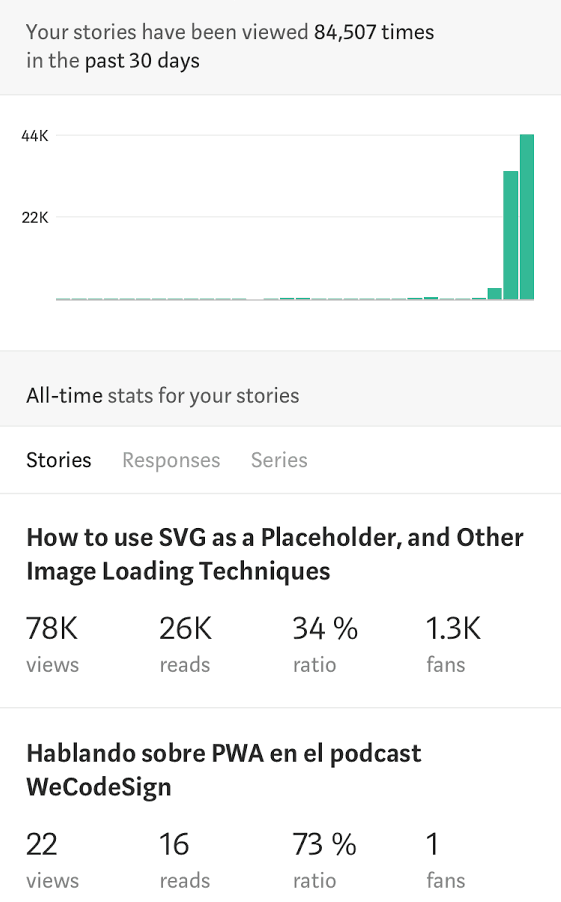This screenshot has width=561, height=902.
Task: Click the small third-from-last chart bar
Action: pyautogui.click(x=494, y=293)
